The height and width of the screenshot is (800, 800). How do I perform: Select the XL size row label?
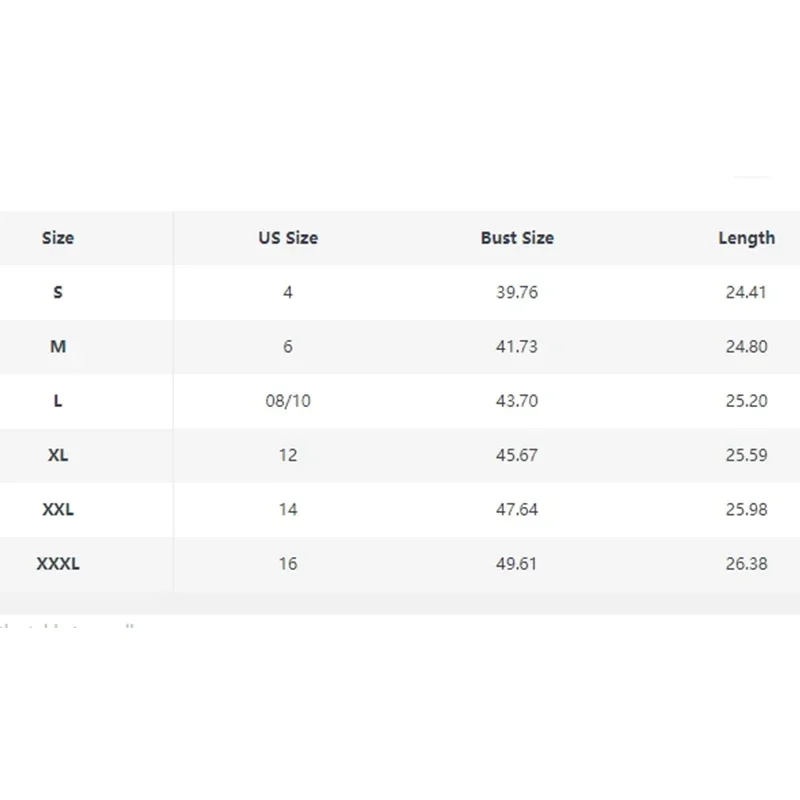coord(58,455)
